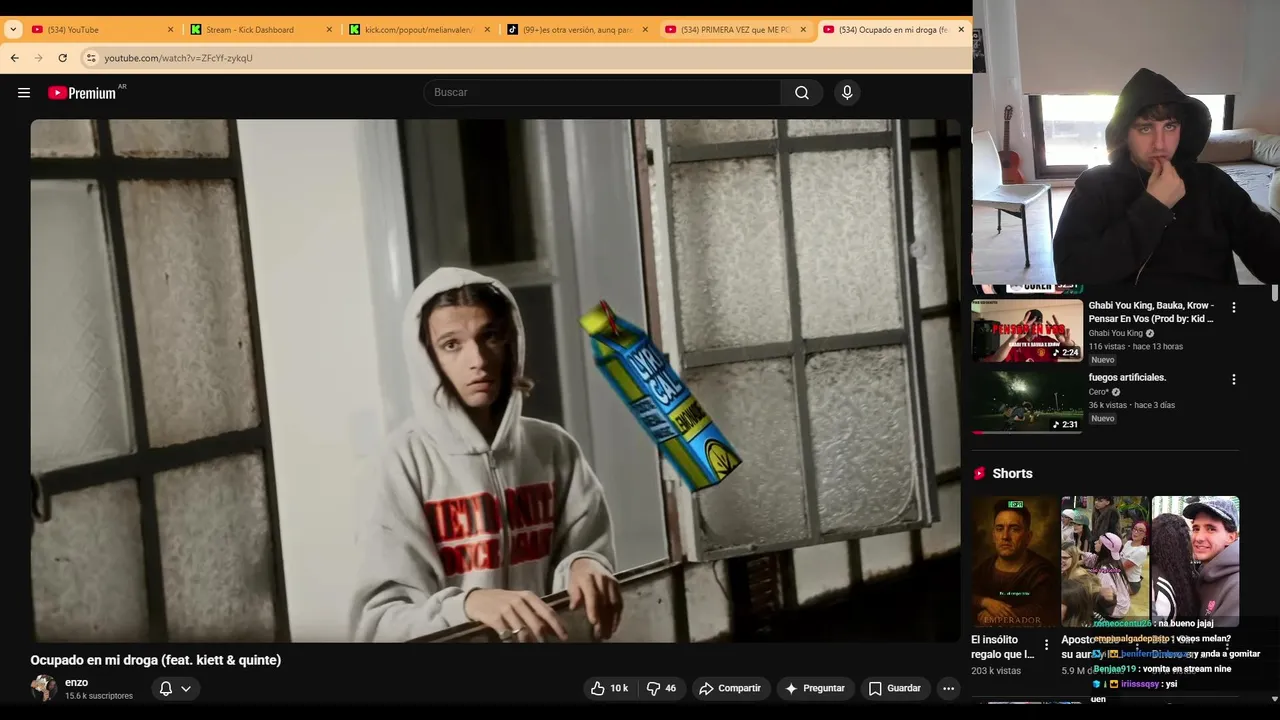Dislike the video with thumbs down
The image size is (1280, 720).
663,688
